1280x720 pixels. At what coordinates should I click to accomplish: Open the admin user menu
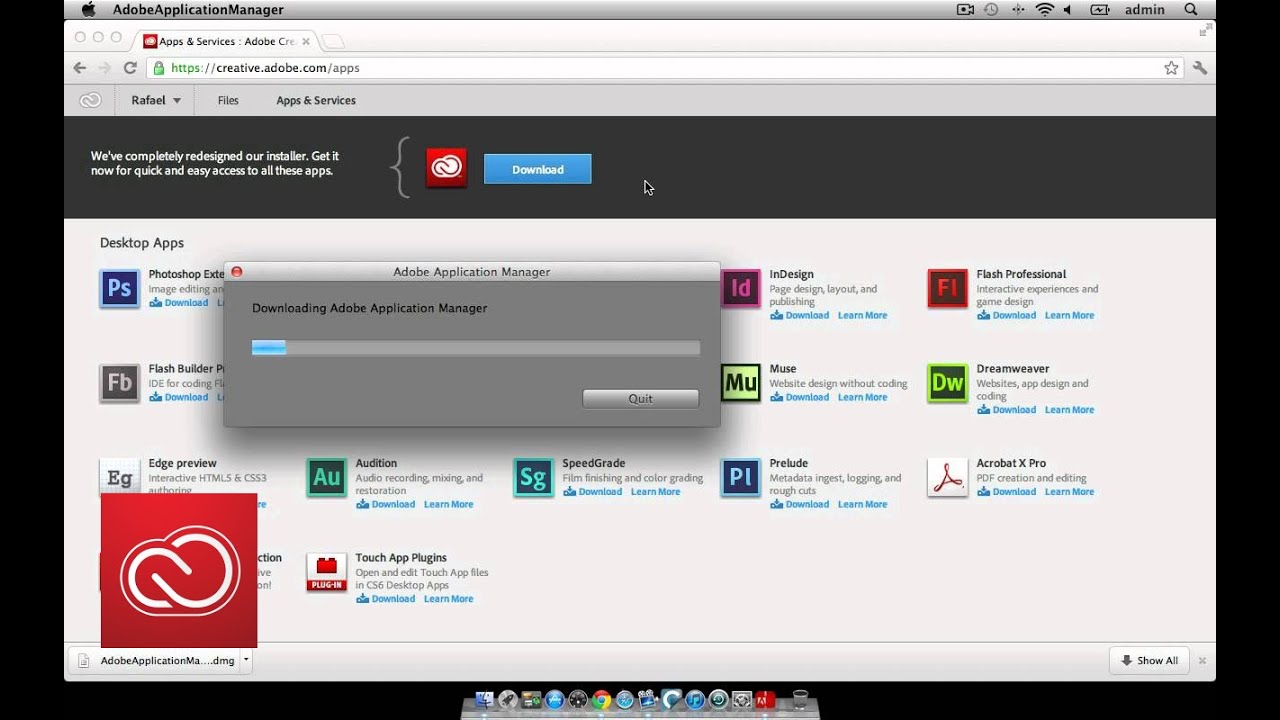(x=1145, y=10)
